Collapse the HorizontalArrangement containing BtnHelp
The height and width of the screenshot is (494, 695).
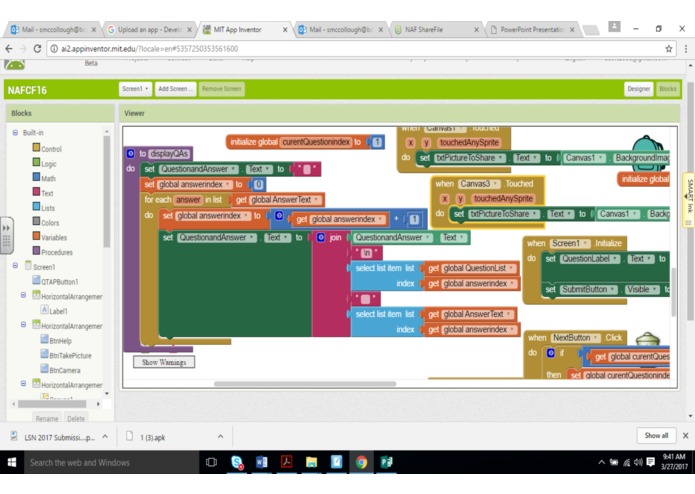tap(23, 325)
